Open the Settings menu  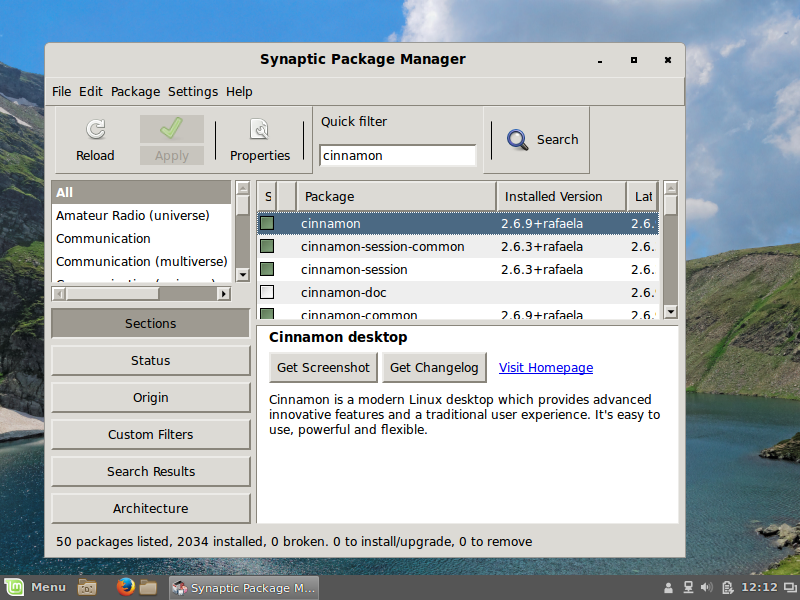[193, 91]
